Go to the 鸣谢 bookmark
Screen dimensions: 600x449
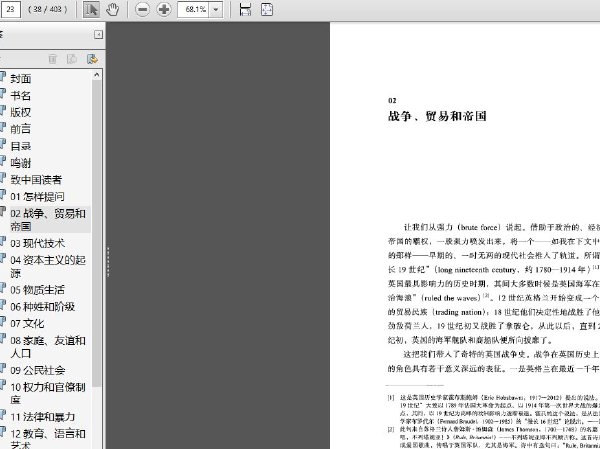(21, 163)
